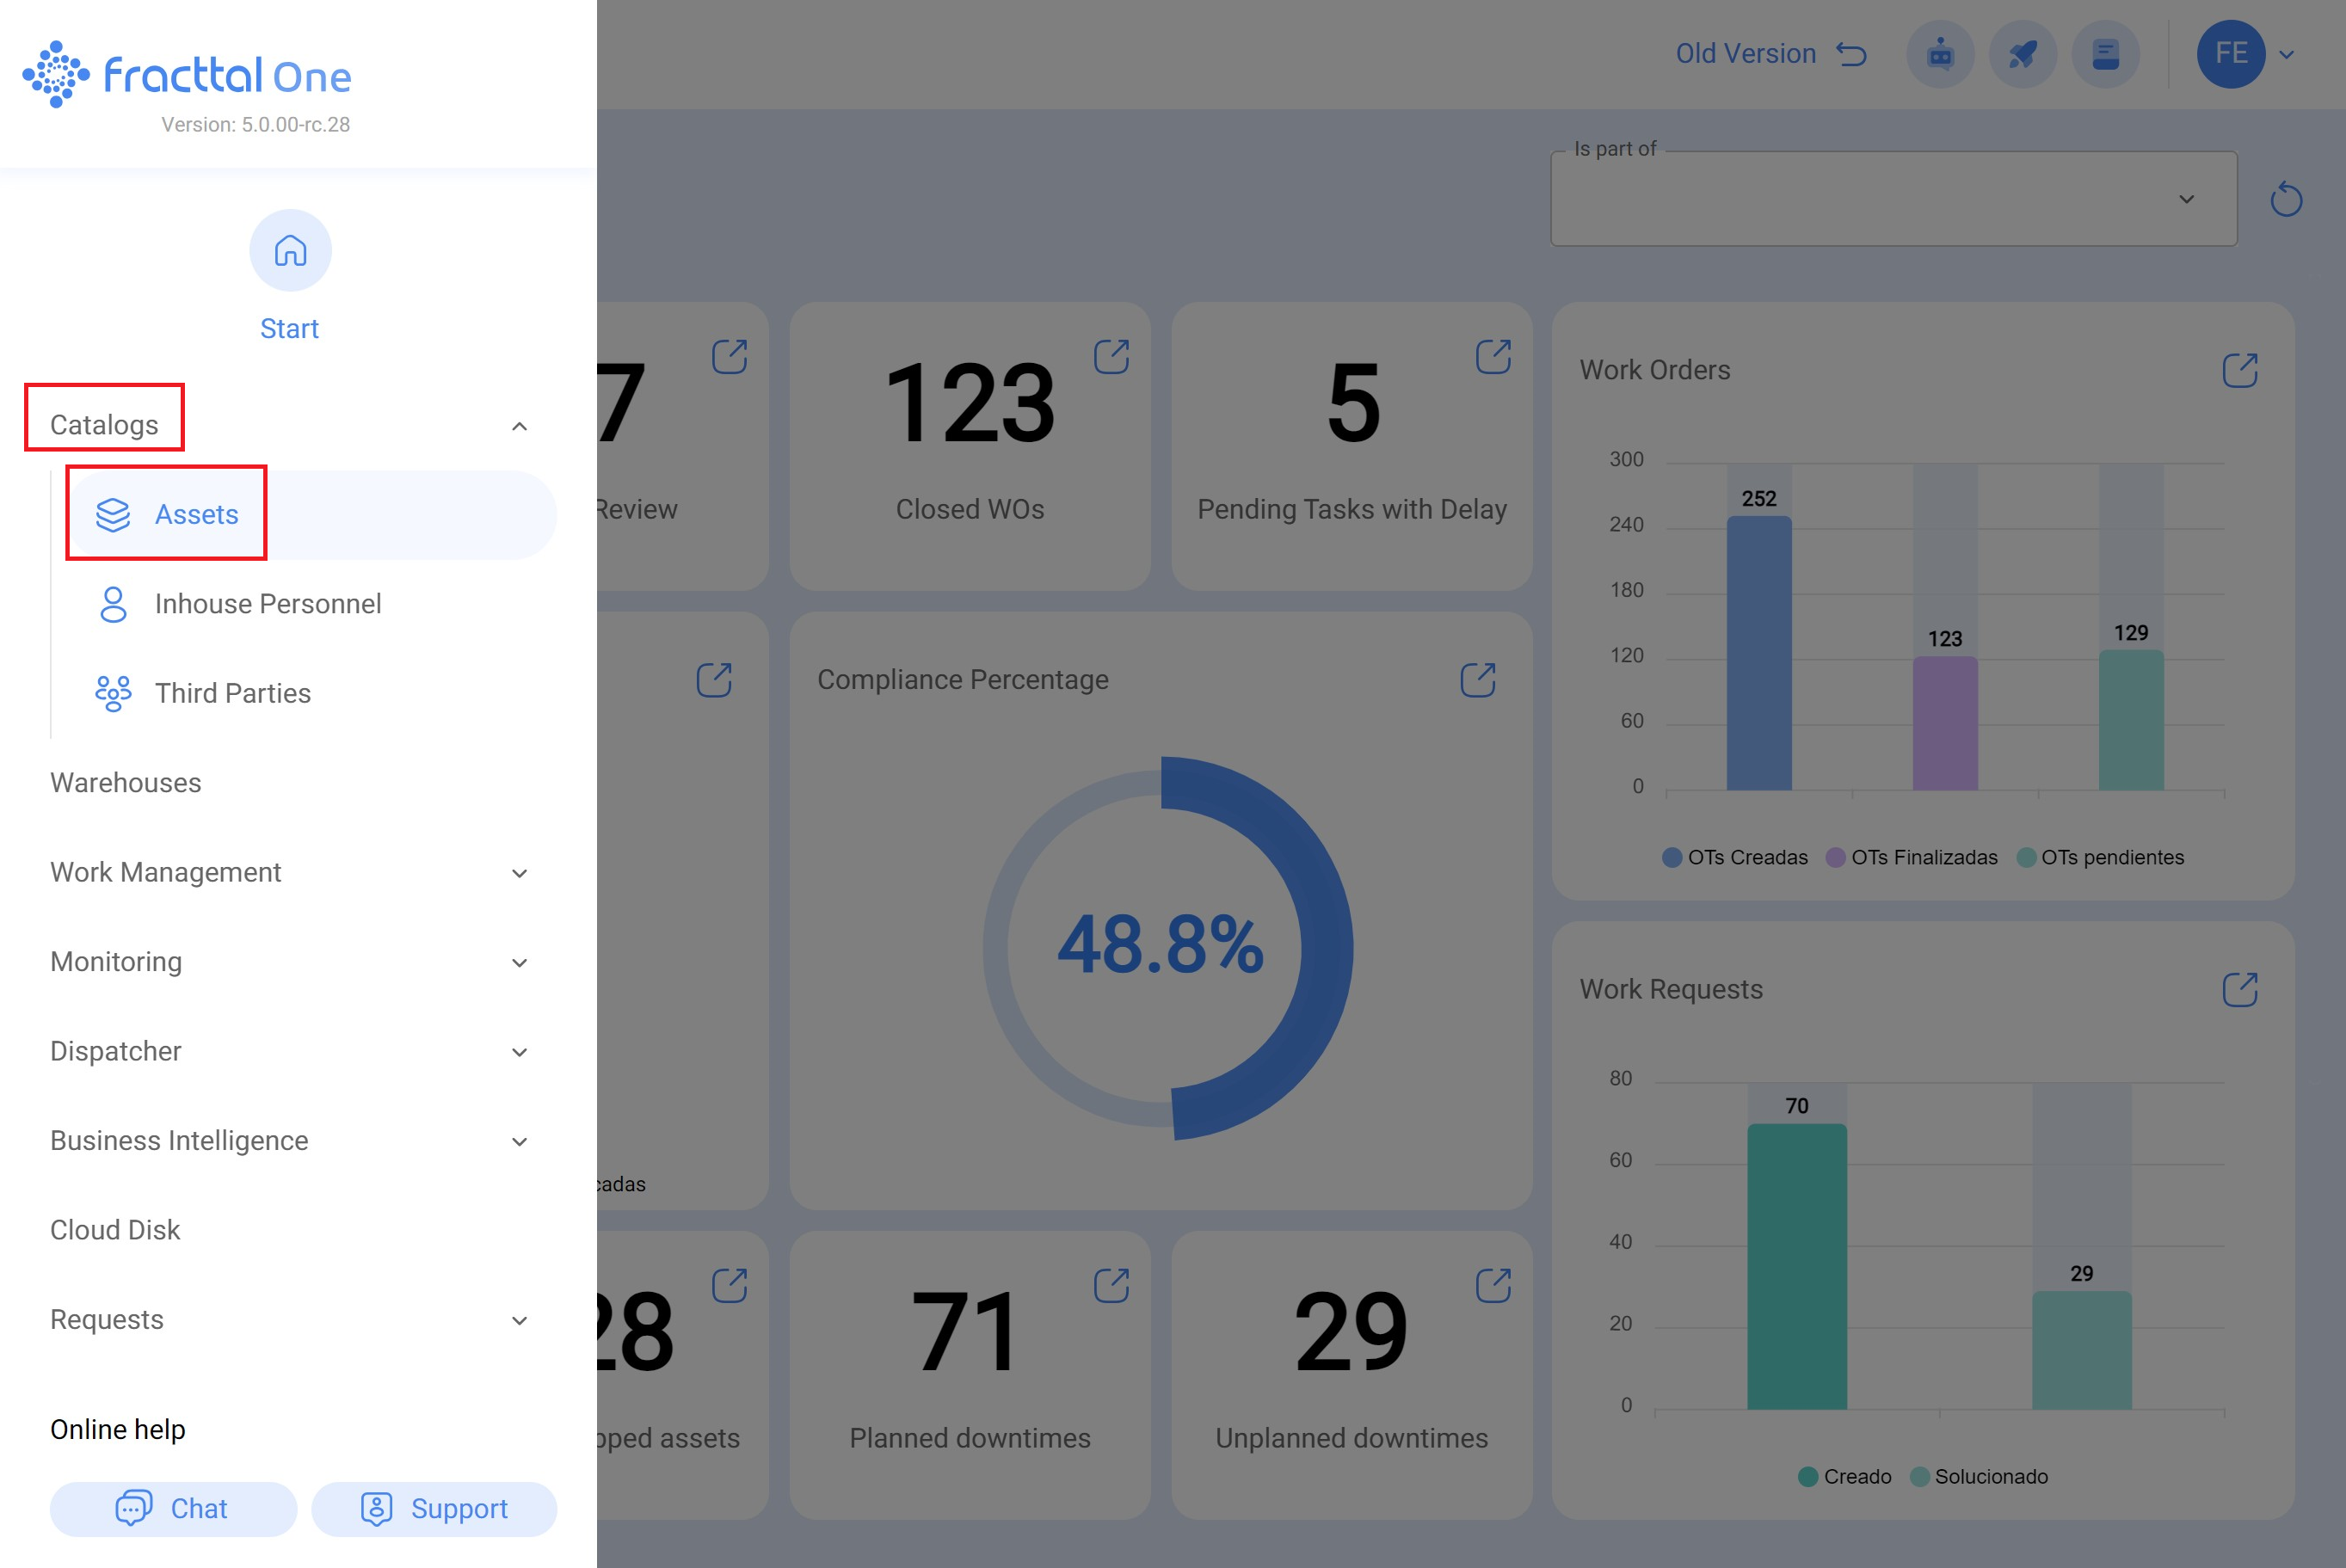Click the 123 Closed WOs value
Screen dimensions: 2346x1568
tap(970, 403)
